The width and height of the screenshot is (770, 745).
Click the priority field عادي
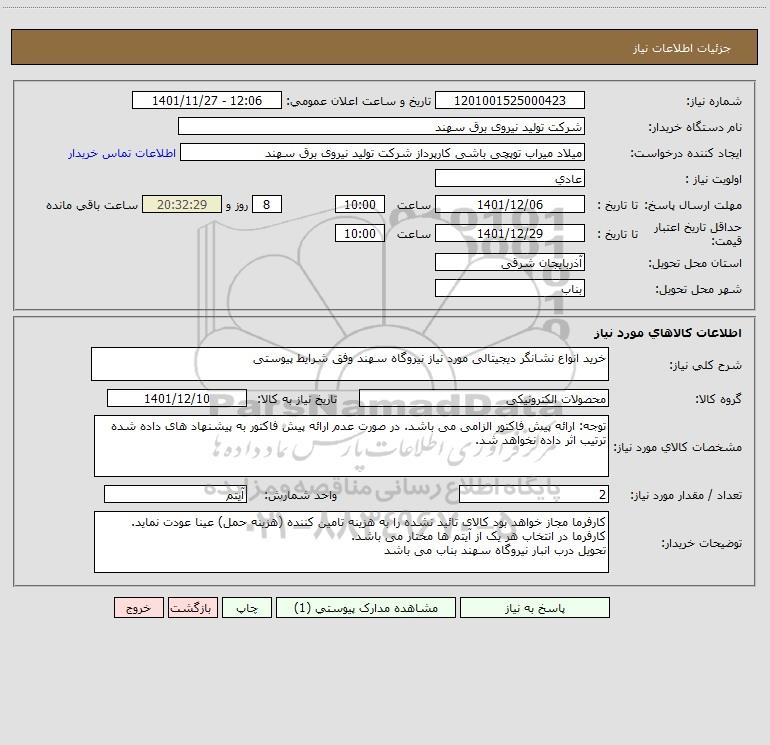[510, 178]
